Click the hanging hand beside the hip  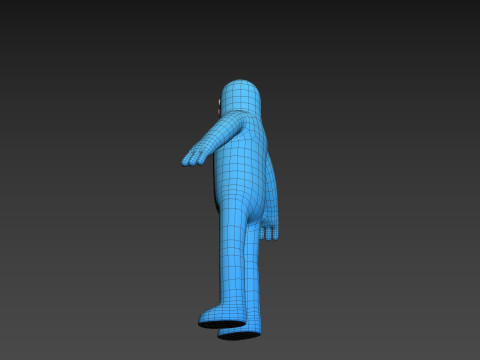coord(269,229)
